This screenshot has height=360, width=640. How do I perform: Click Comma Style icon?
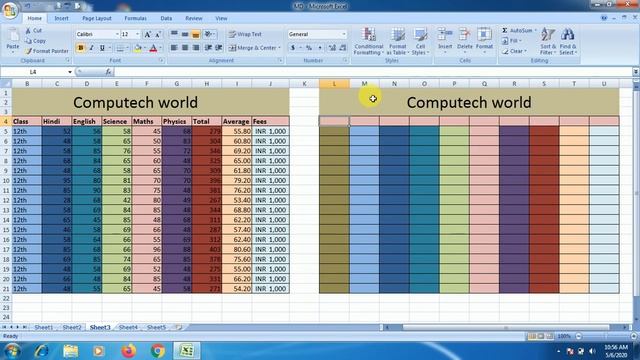pos(320,48)
